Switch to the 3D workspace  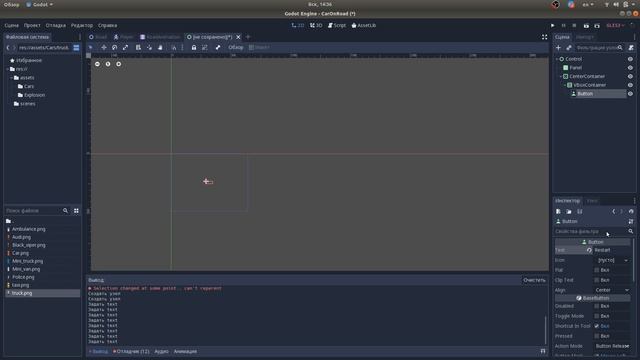[316, 25]
